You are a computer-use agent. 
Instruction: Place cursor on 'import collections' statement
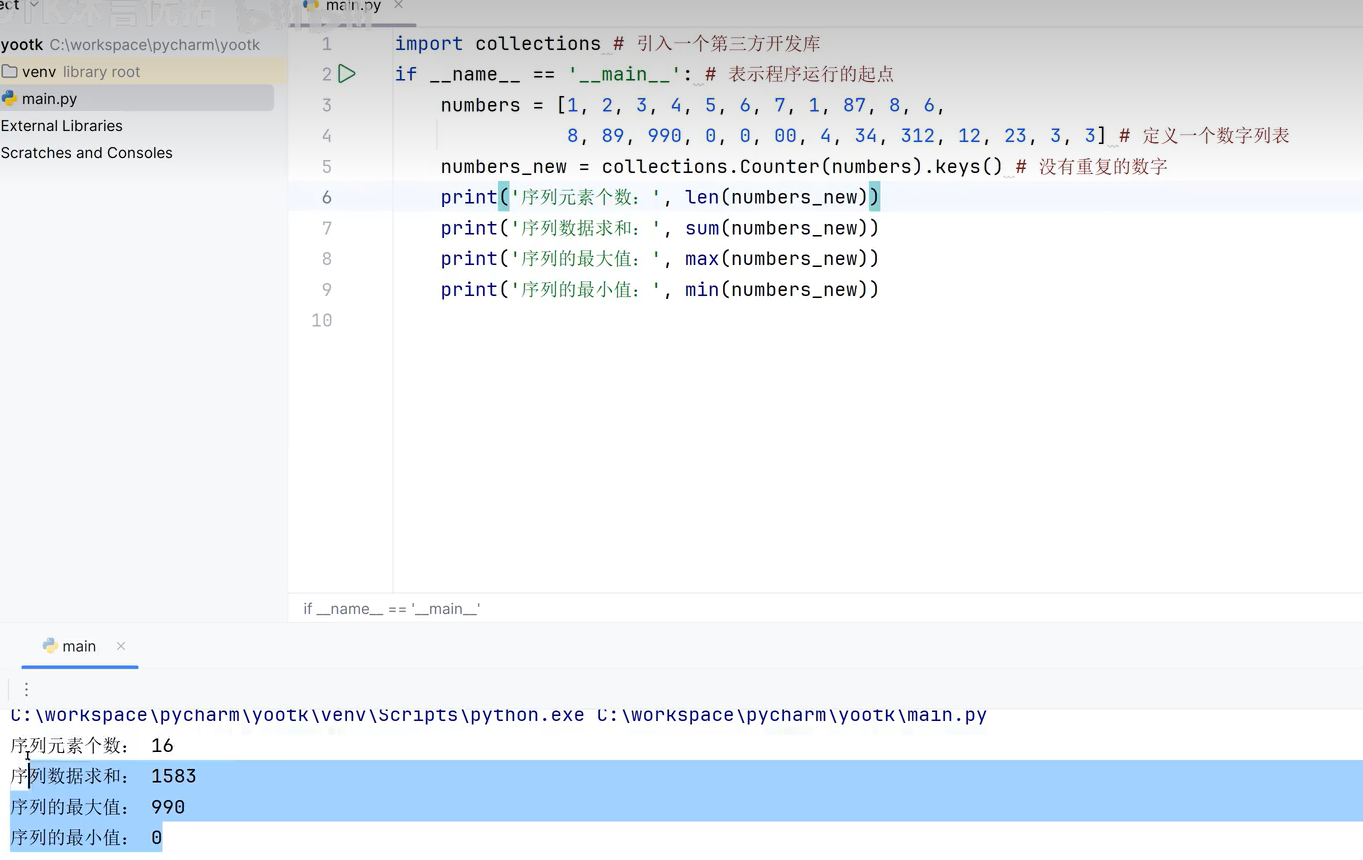tap(497, 44)
